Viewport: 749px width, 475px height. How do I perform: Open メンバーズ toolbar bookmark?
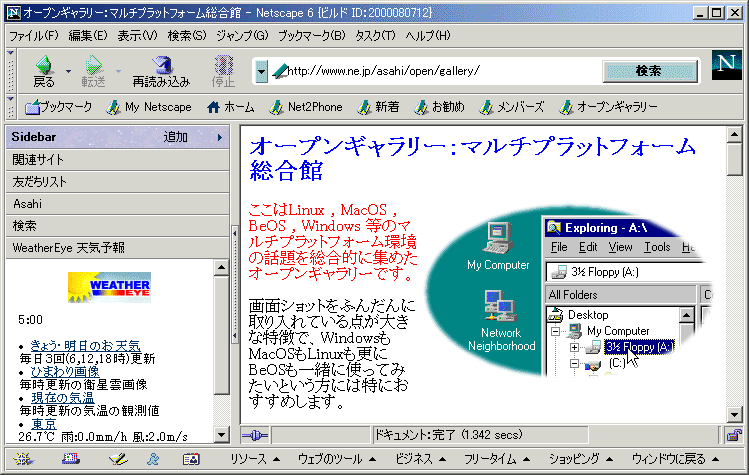512,107
